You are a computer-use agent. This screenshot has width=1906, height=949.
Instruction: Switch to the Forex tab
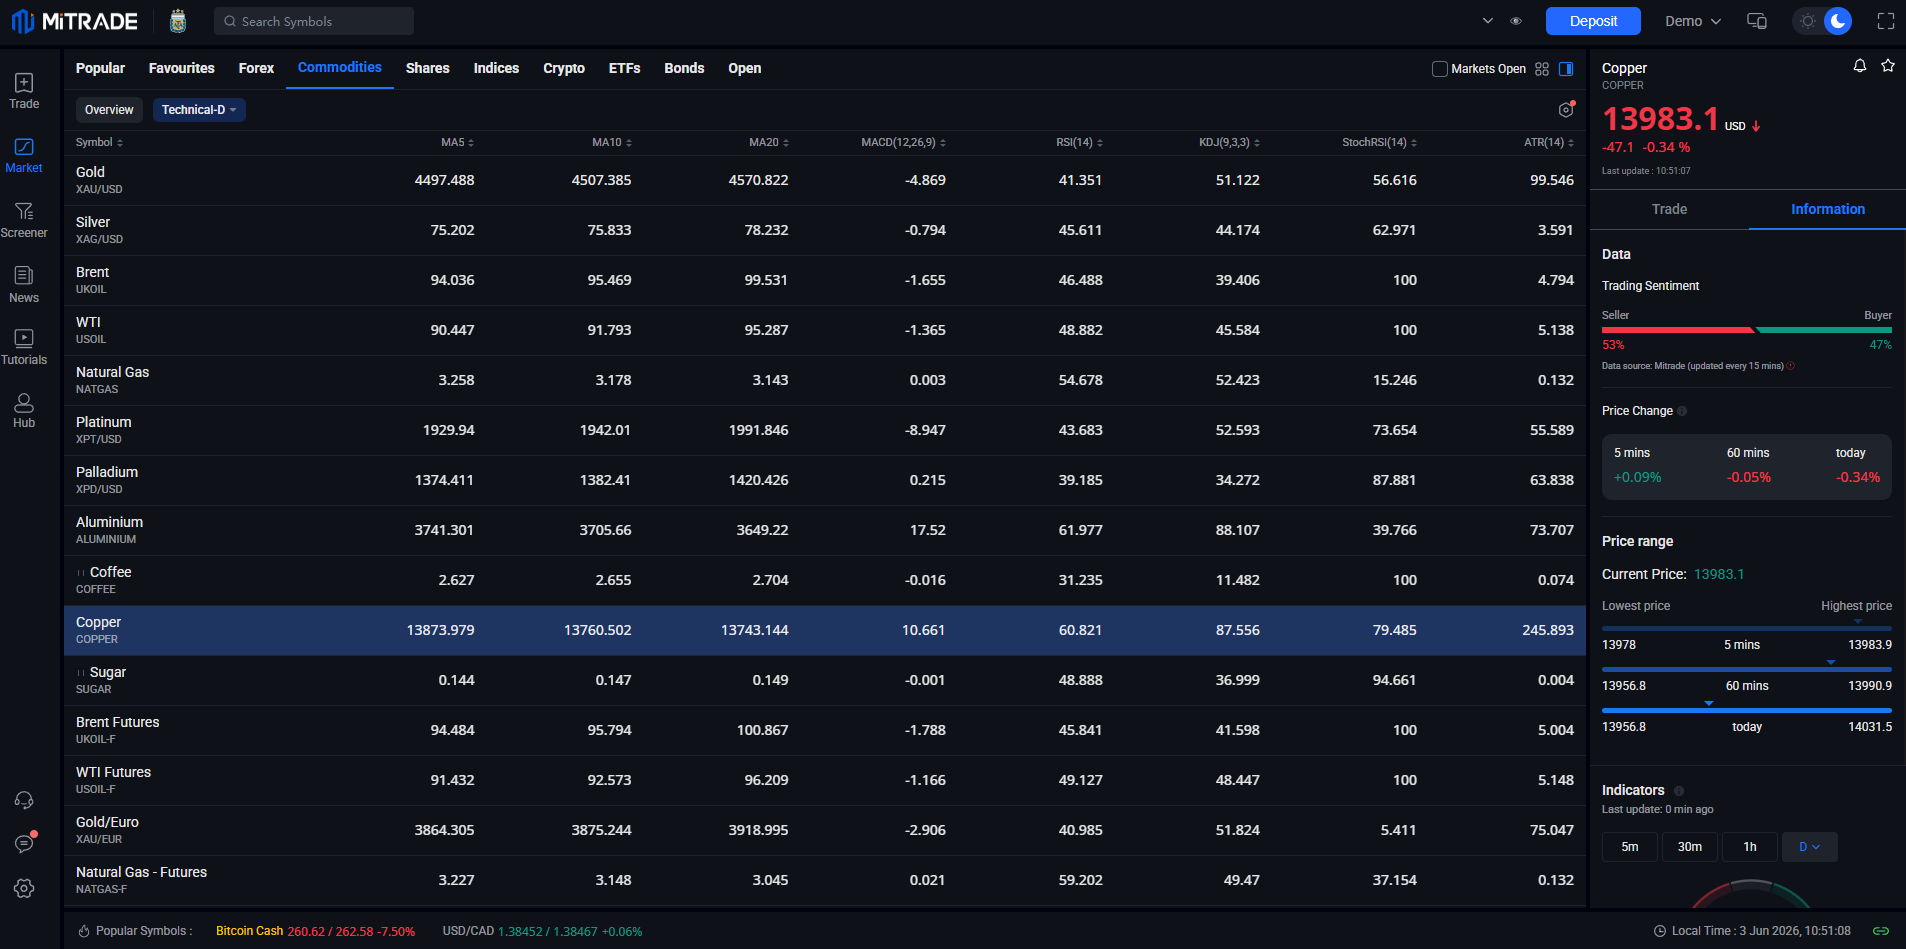pos(256,68)
